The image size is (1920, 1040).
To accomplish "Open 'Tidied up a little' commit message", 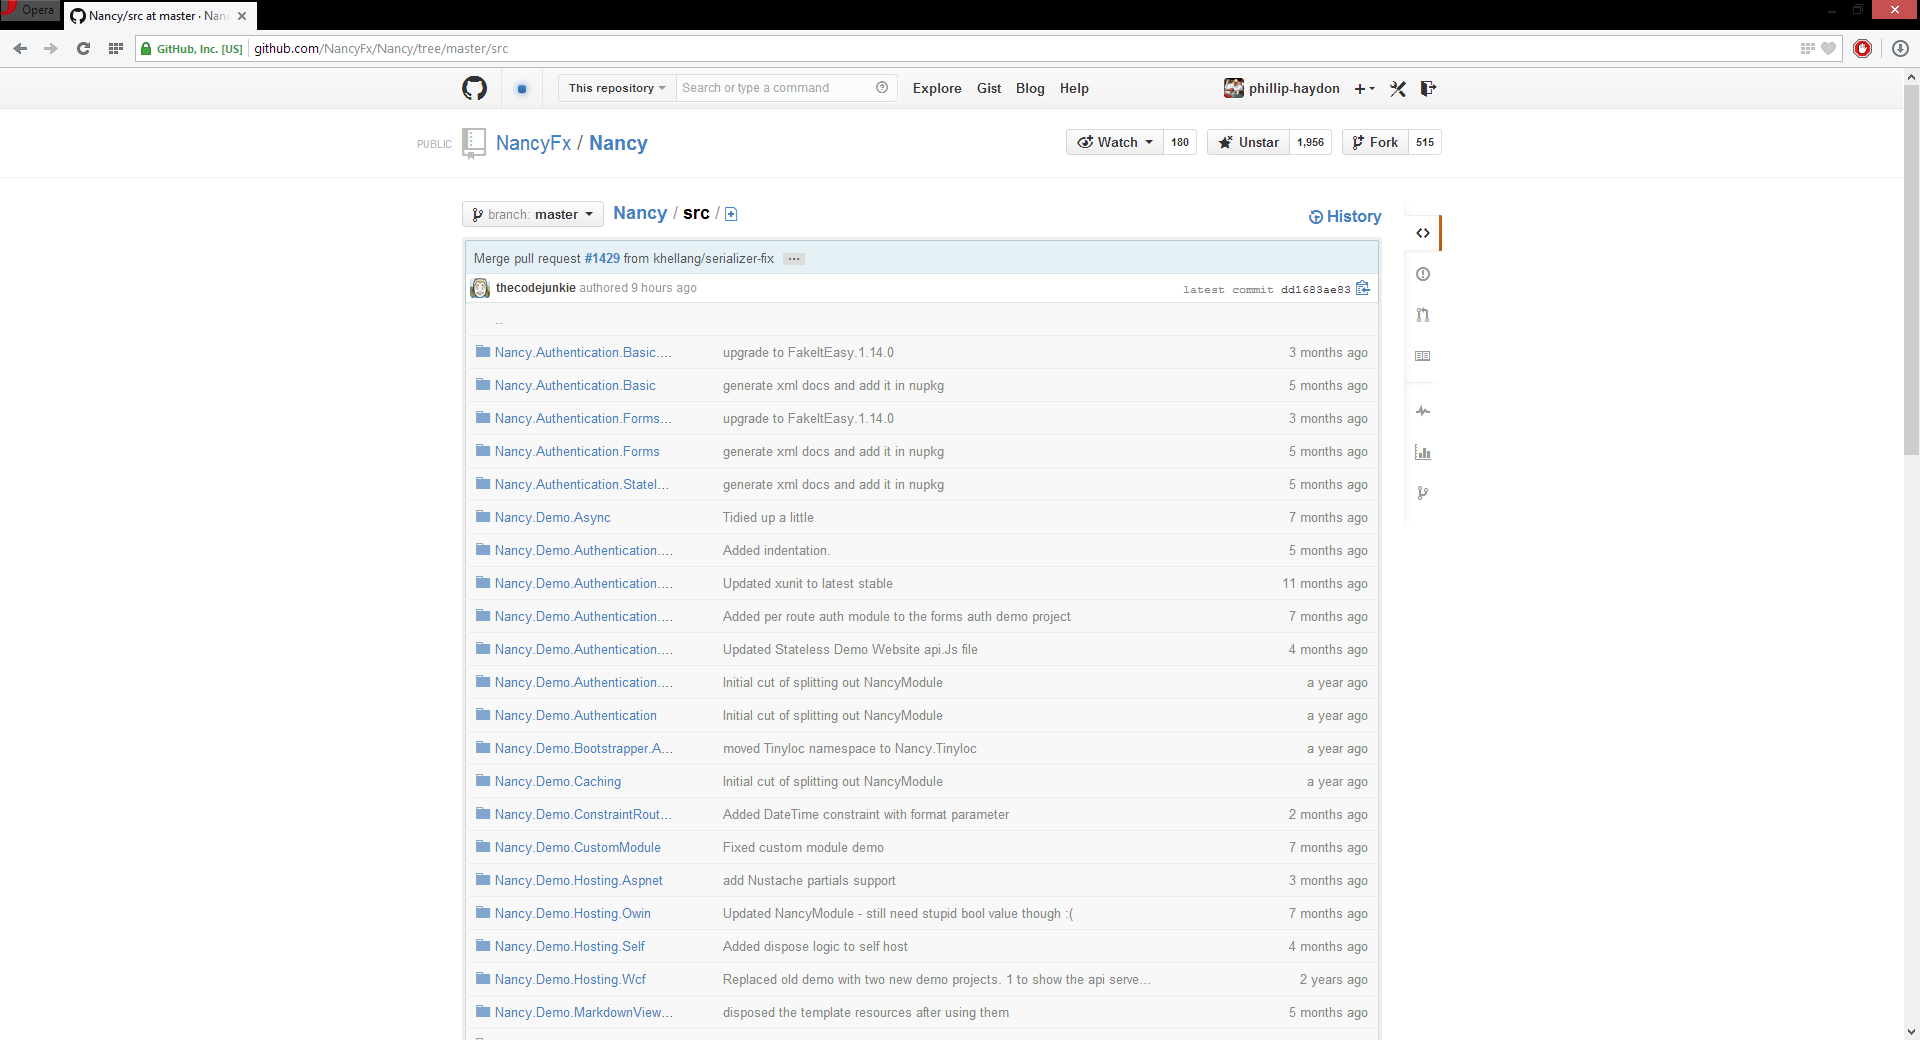I will (x=768, y=517).
